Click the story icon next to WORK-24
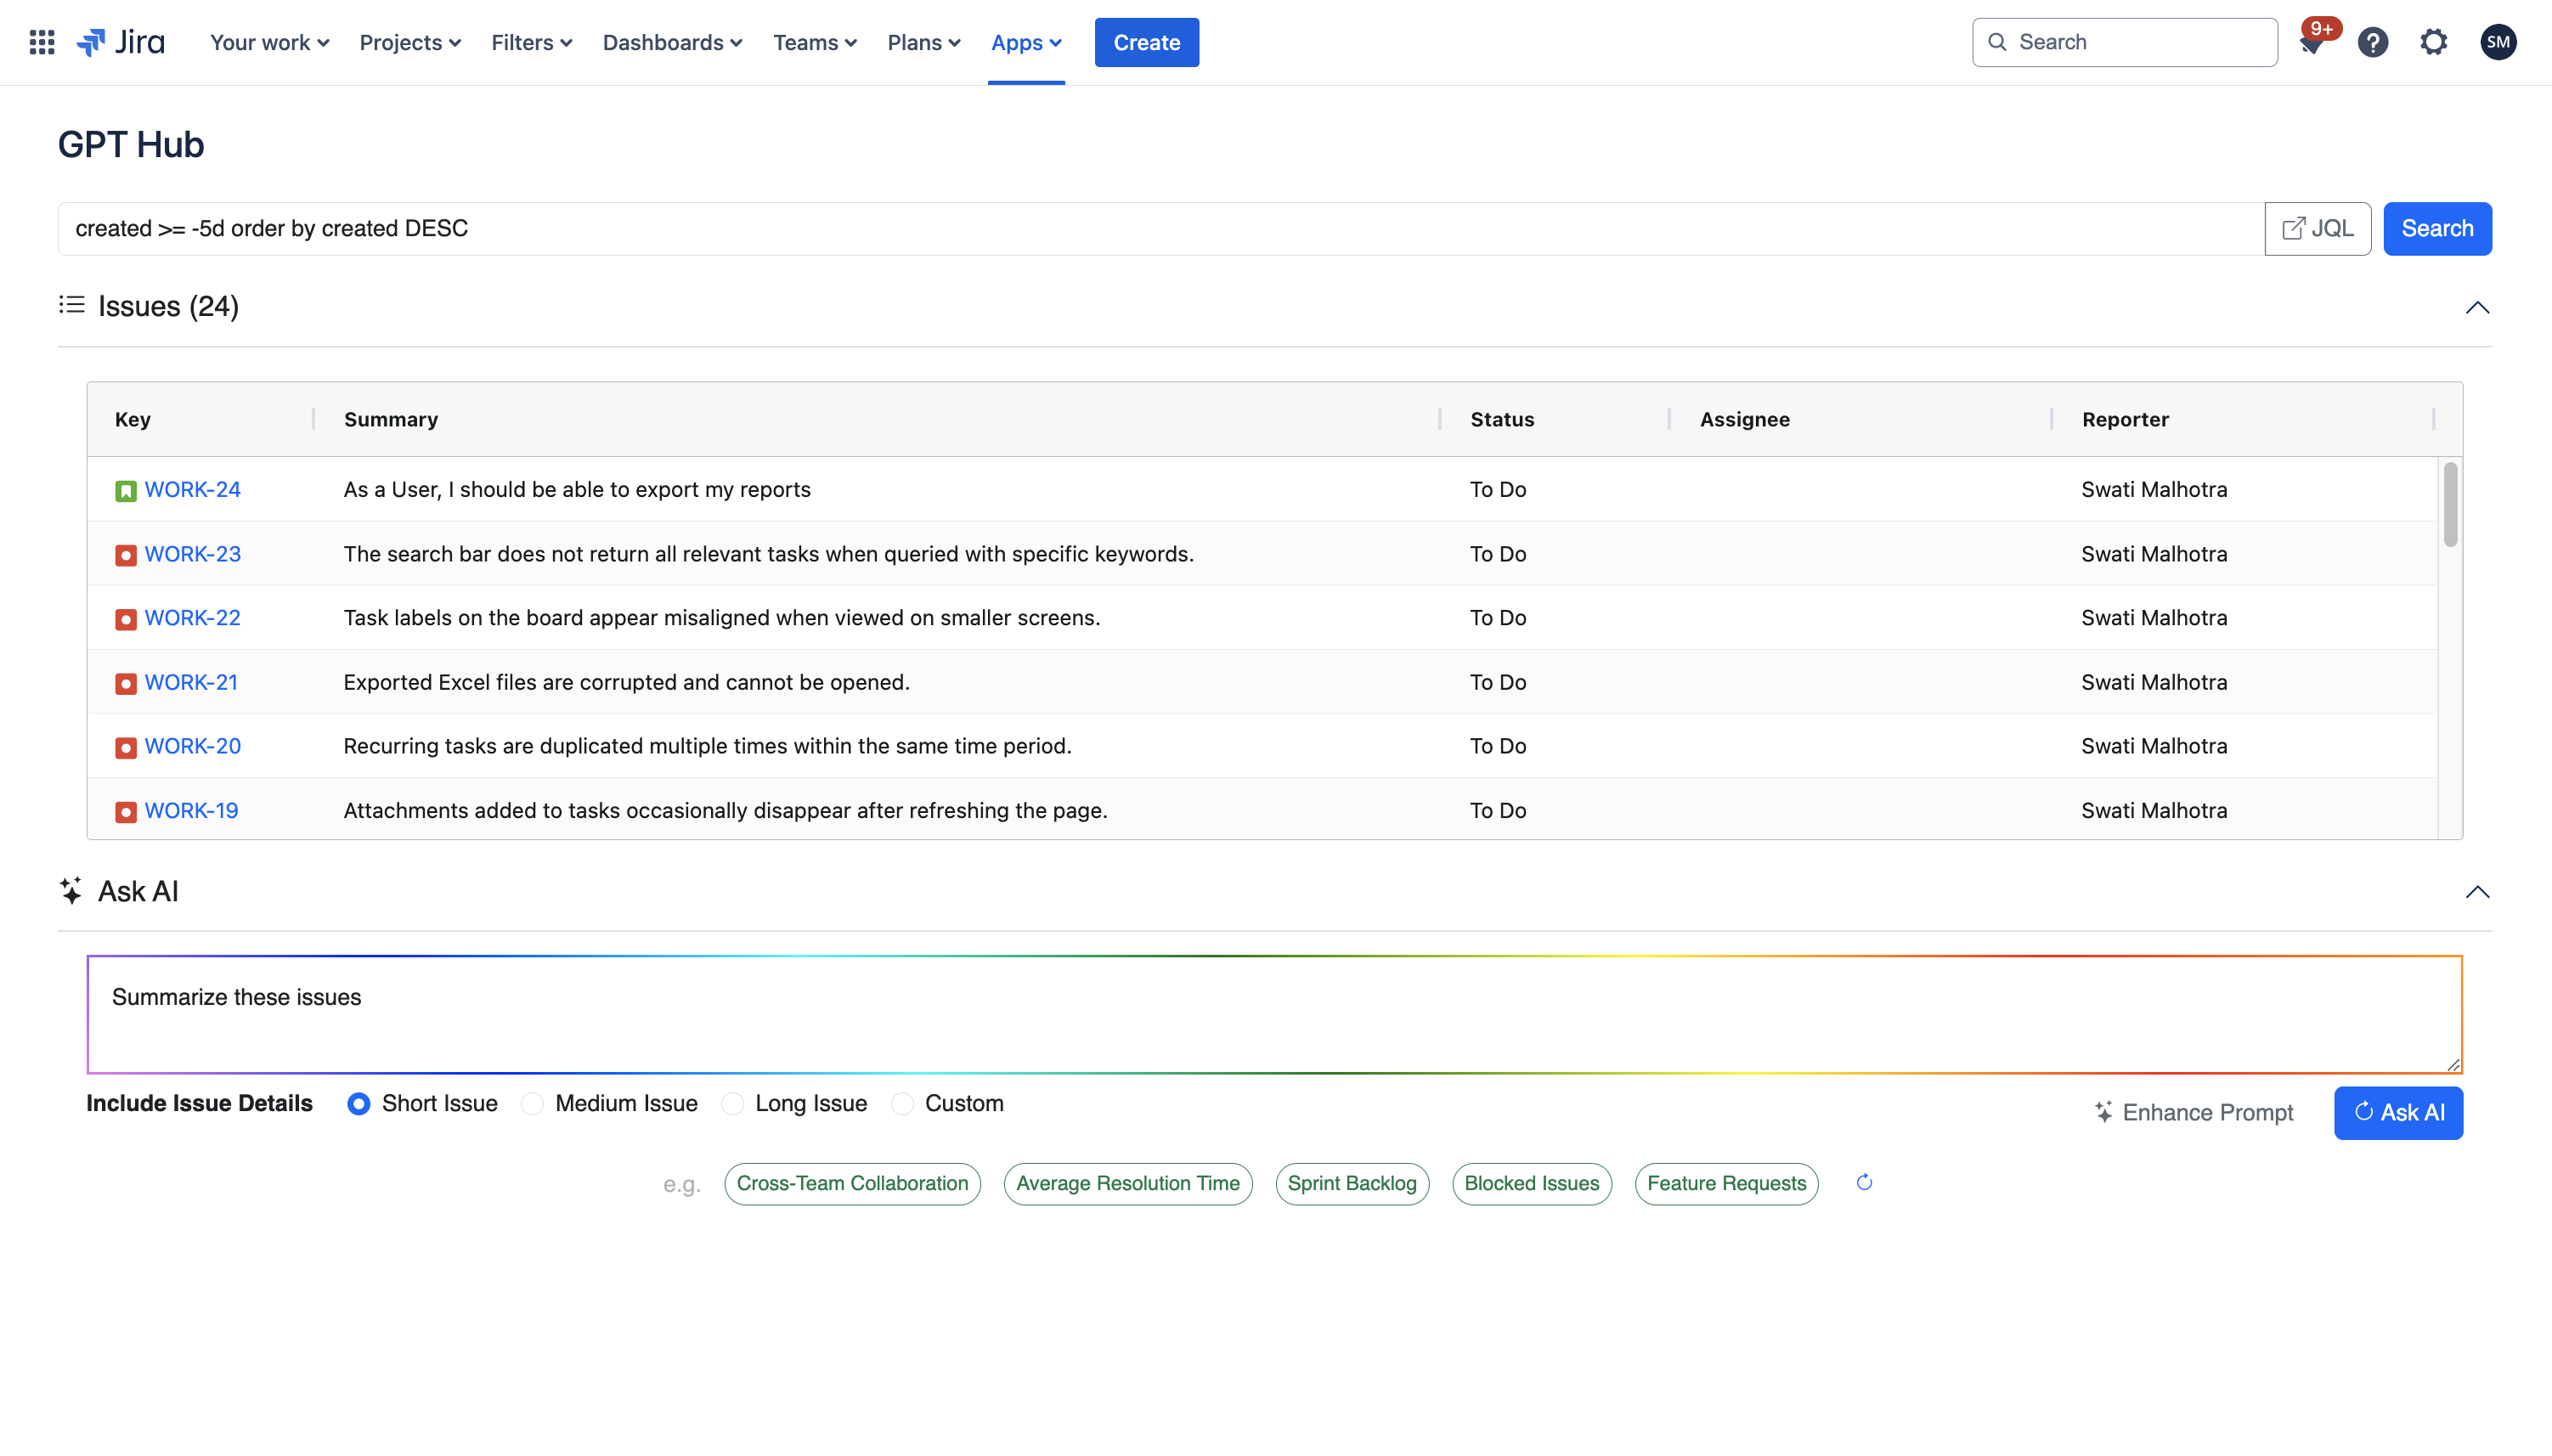This screenshot has width=2552, height=1456. click(x=125, y=491)
